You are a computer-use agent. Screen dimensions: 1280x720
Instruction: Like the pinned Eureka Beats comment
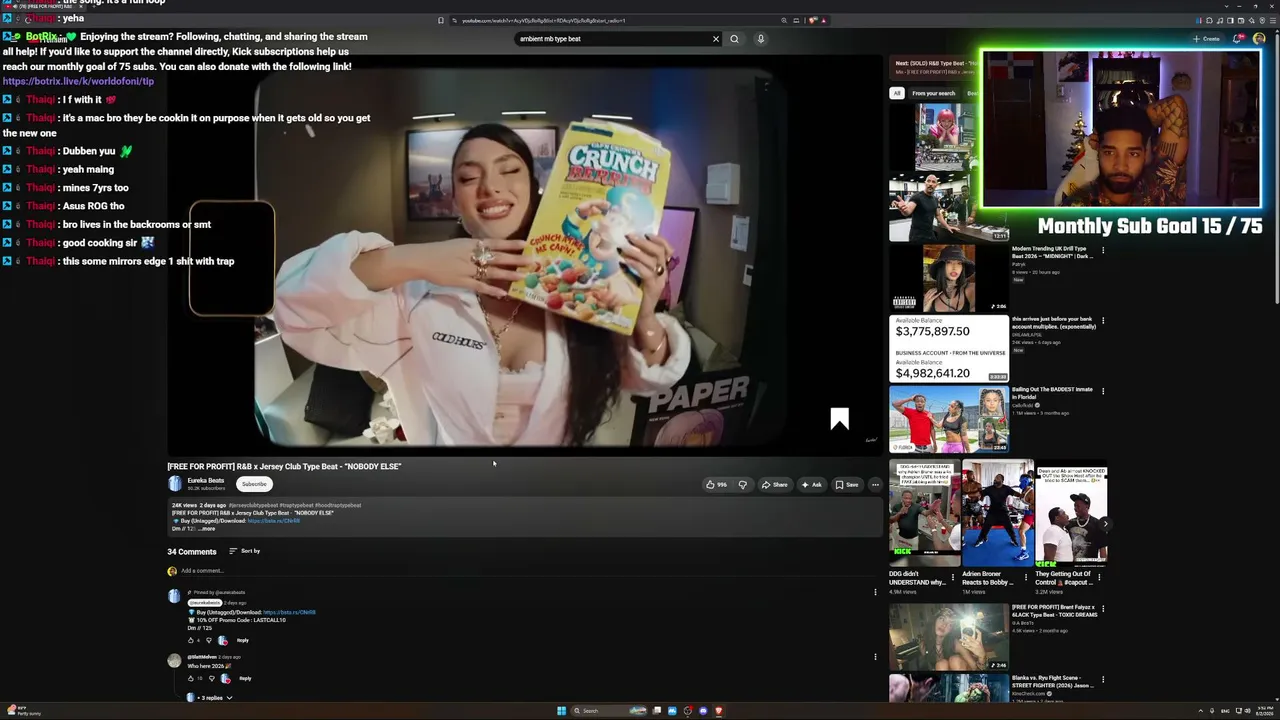191,640
